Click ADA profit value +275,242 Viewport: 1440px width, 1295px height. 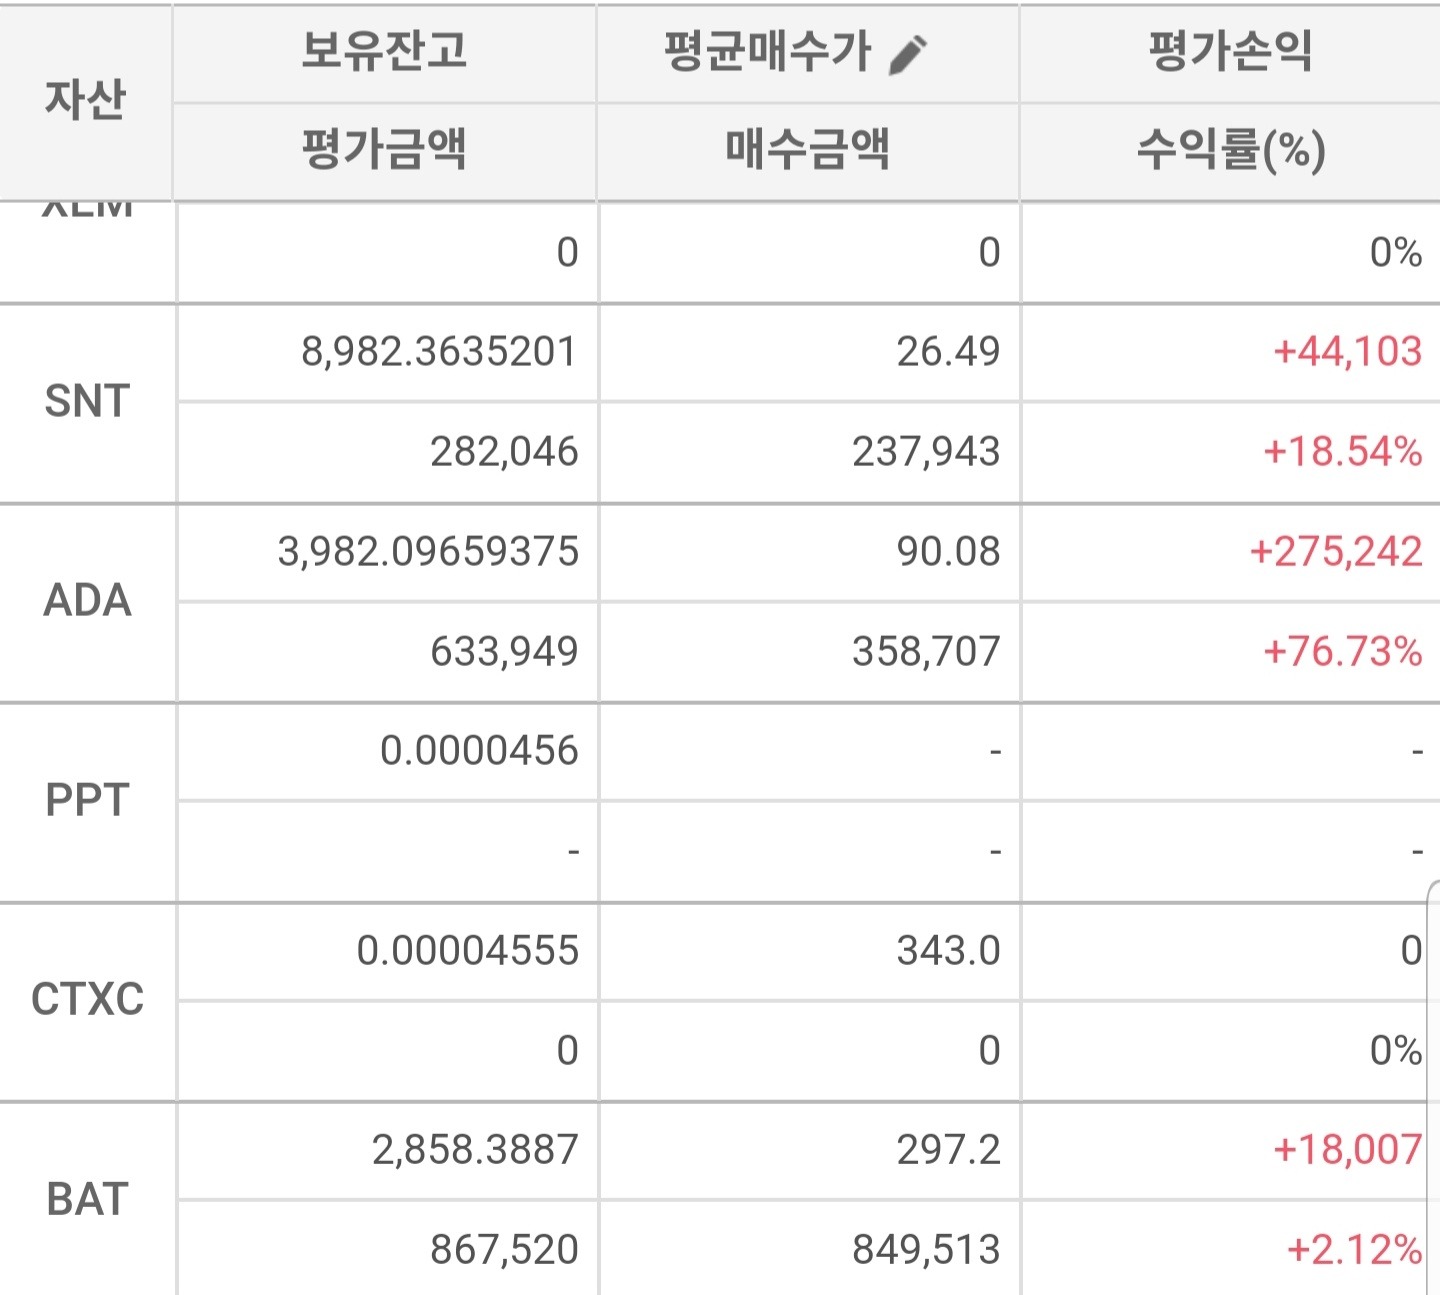click(x=1338, y=551)
